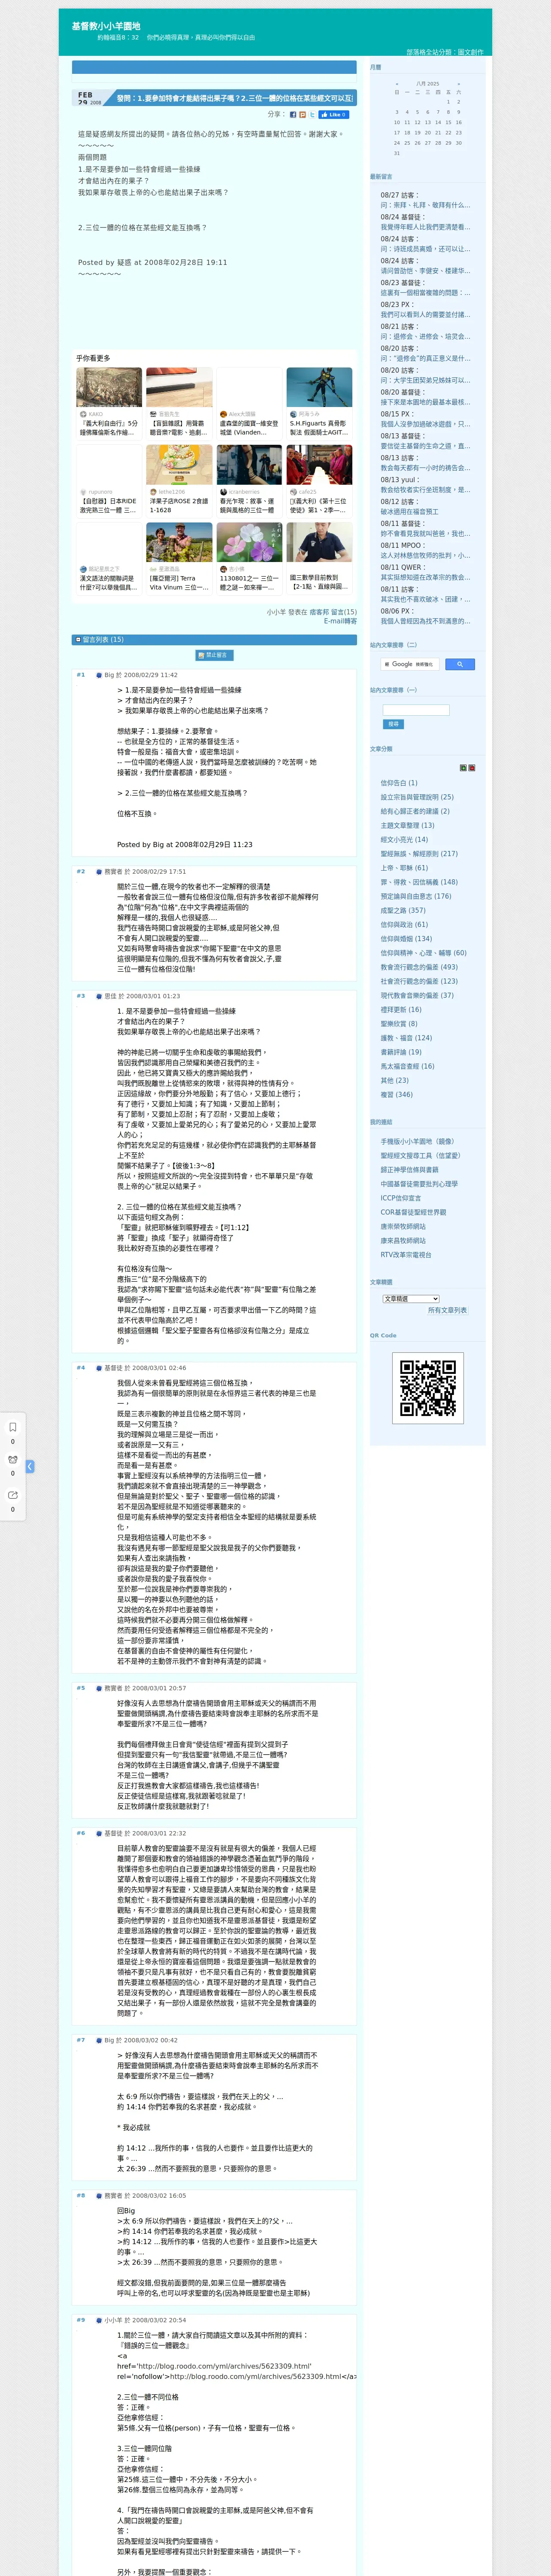Viewport: 551px width, 2576px height.
Task: Focus the 站內文章搜尋 (一) text field
Action: (x=416, y=710)
